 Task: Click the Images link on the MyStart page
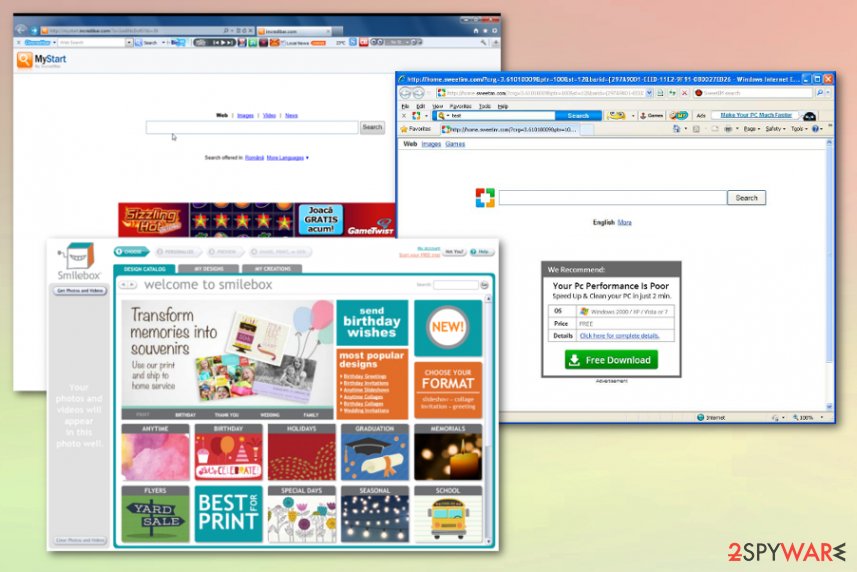coord(245,115)
